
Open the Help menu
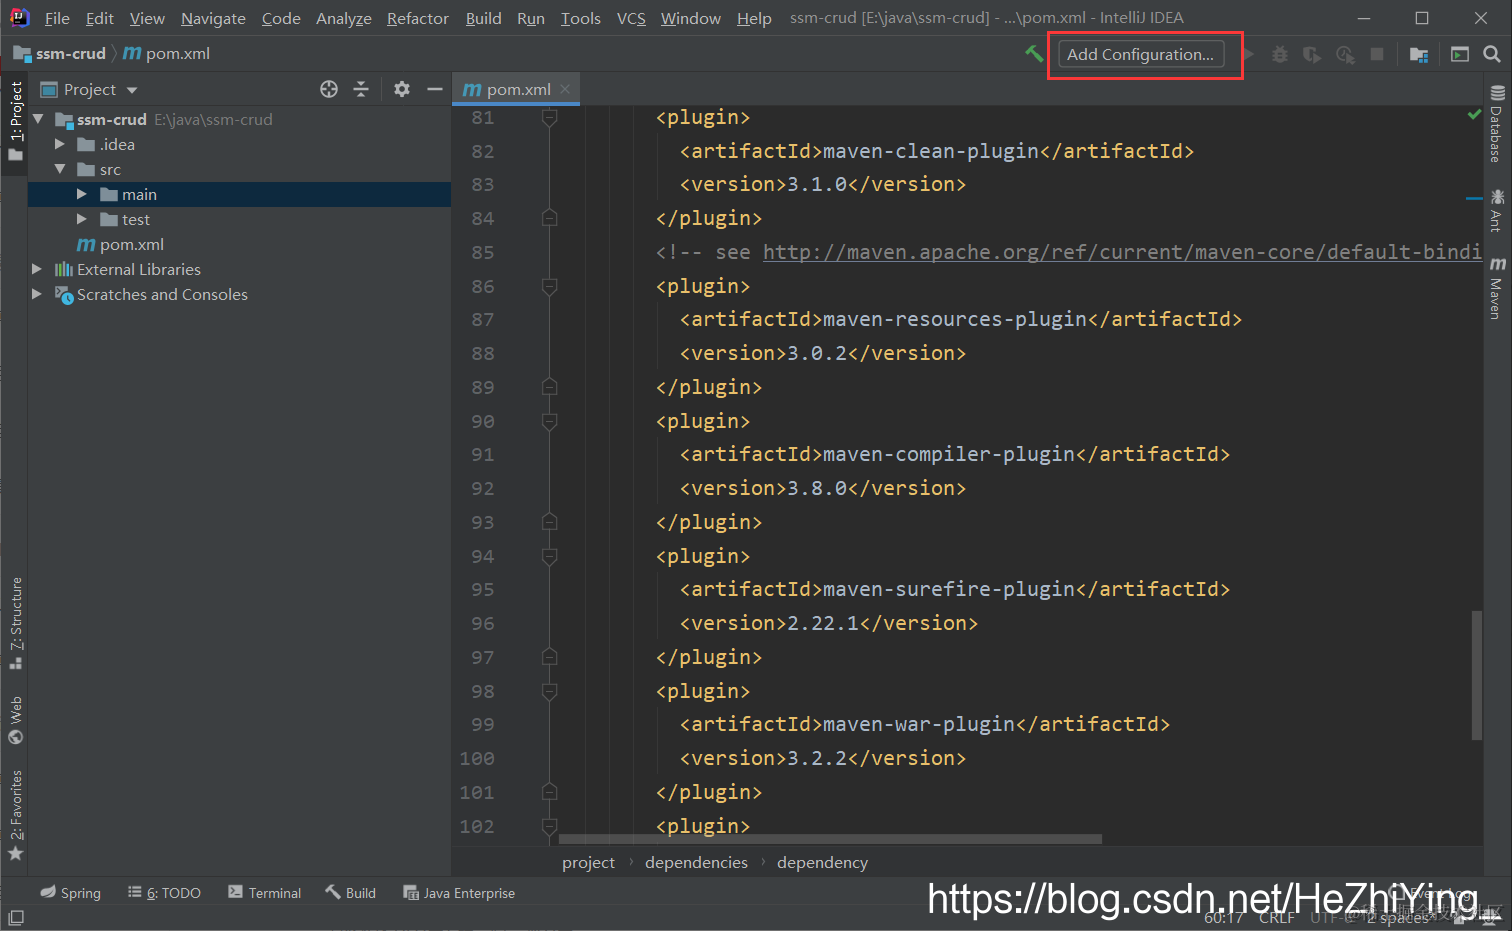[754, 18]
